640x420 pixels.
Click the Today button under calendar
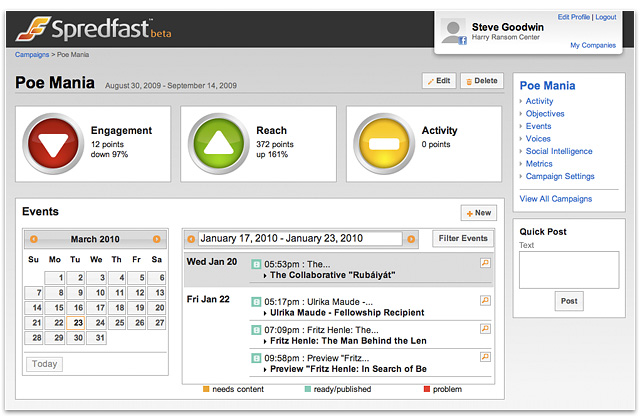click(44, 364)
